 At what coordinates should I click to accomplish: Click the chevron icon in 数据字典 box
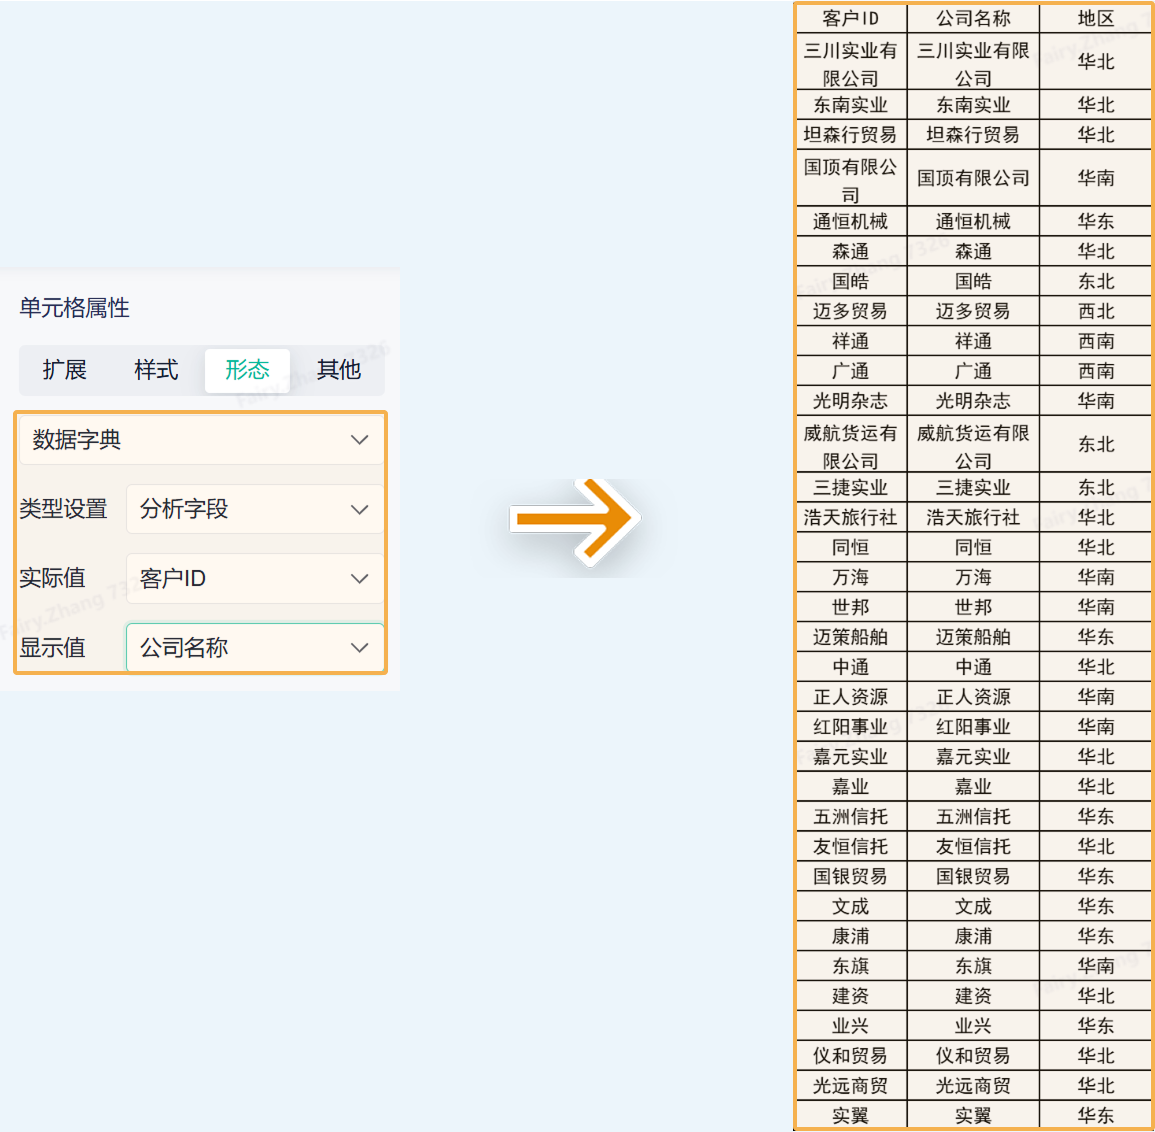pyautogui.click(x=359, y=440)
